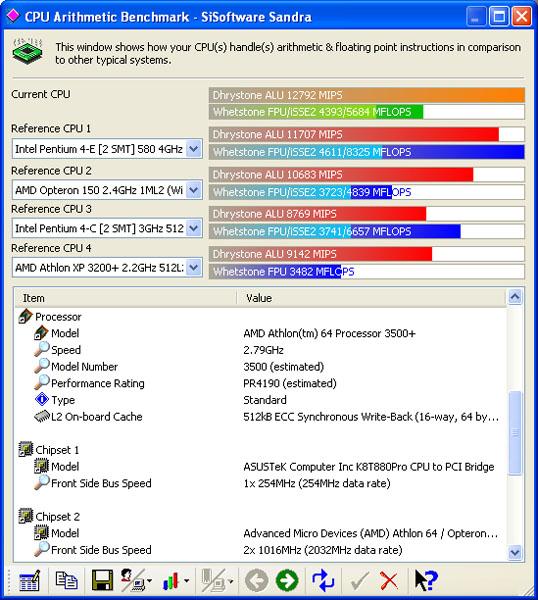Click the magnifier icon beside Performance Rating
The image size is (538, 600).
click(x=41, y=382)
